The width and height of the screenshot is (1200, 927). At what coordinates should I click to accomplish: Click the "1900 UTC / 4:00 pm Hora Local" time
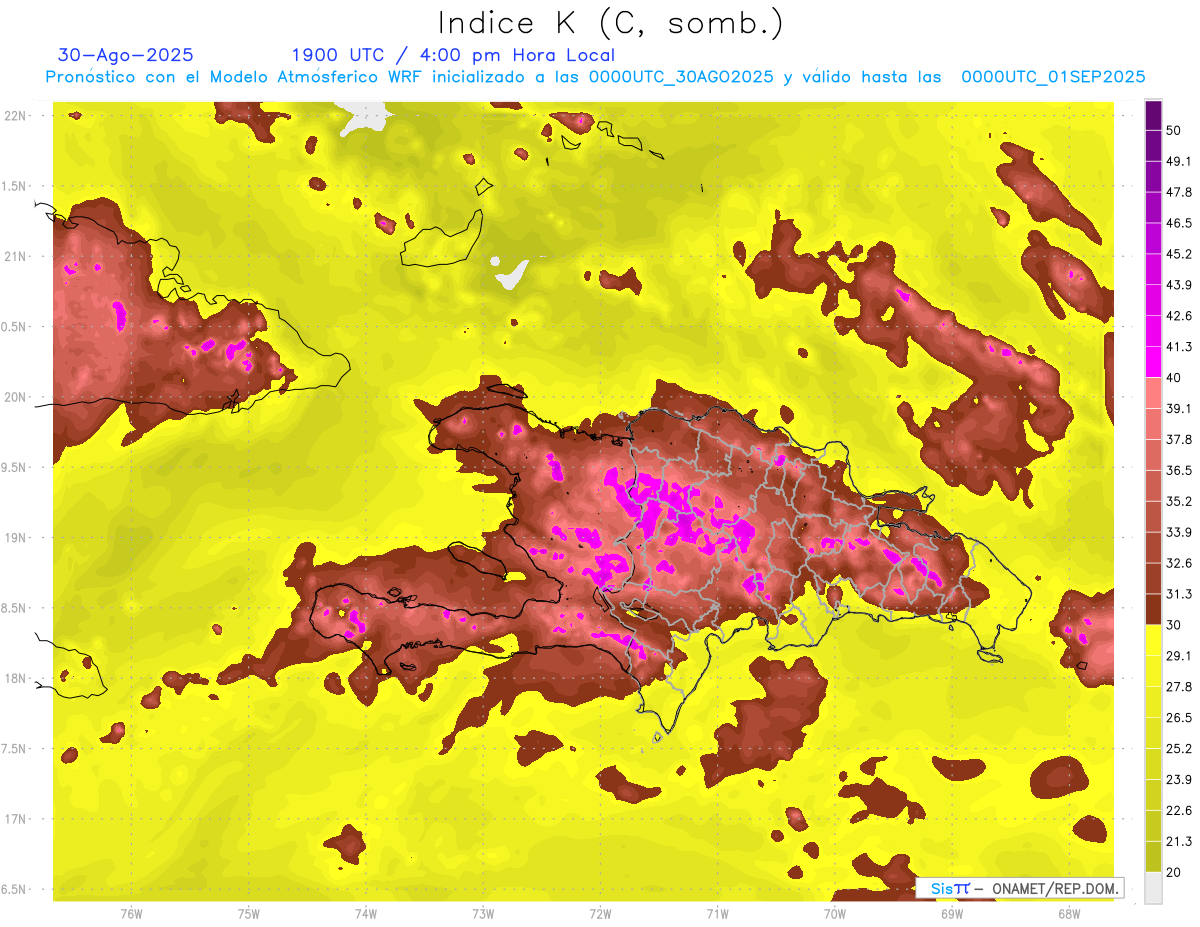pyautogui.click(x=453, y=55)
